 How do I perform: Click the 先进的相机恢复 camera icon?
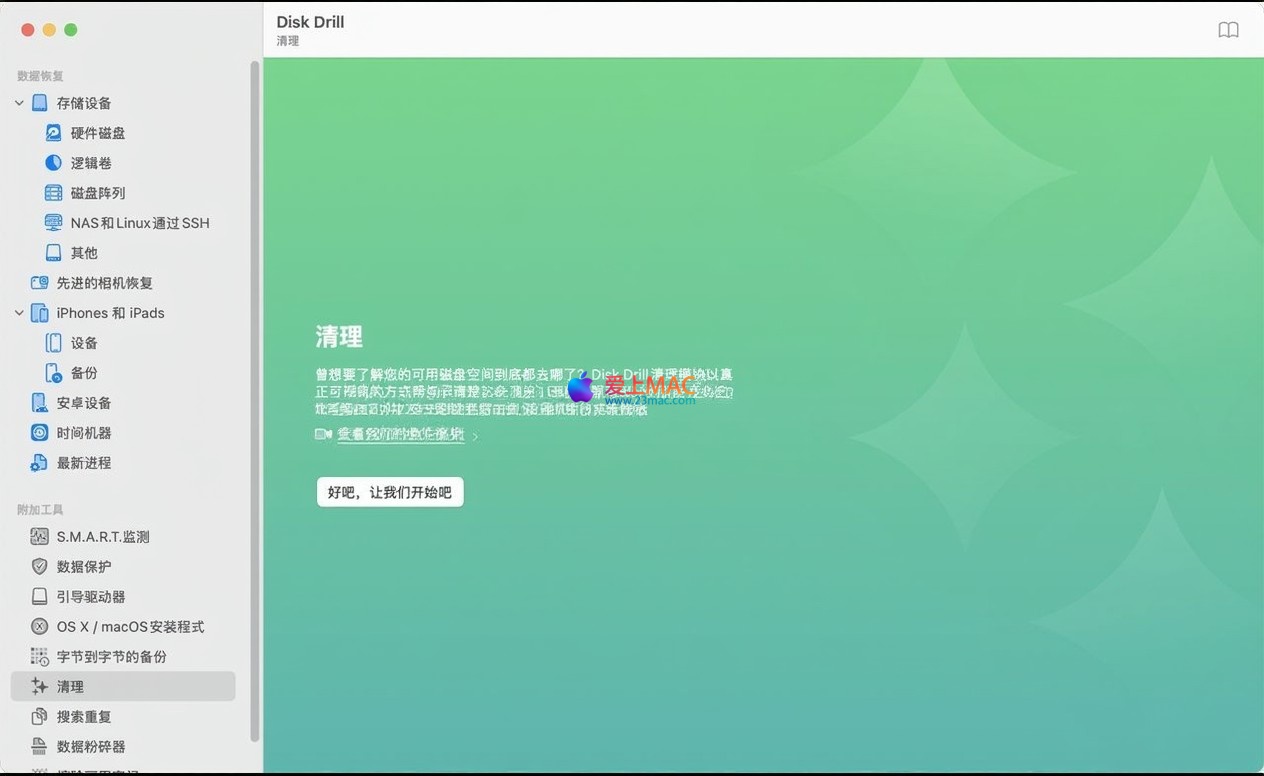(39, 283)
